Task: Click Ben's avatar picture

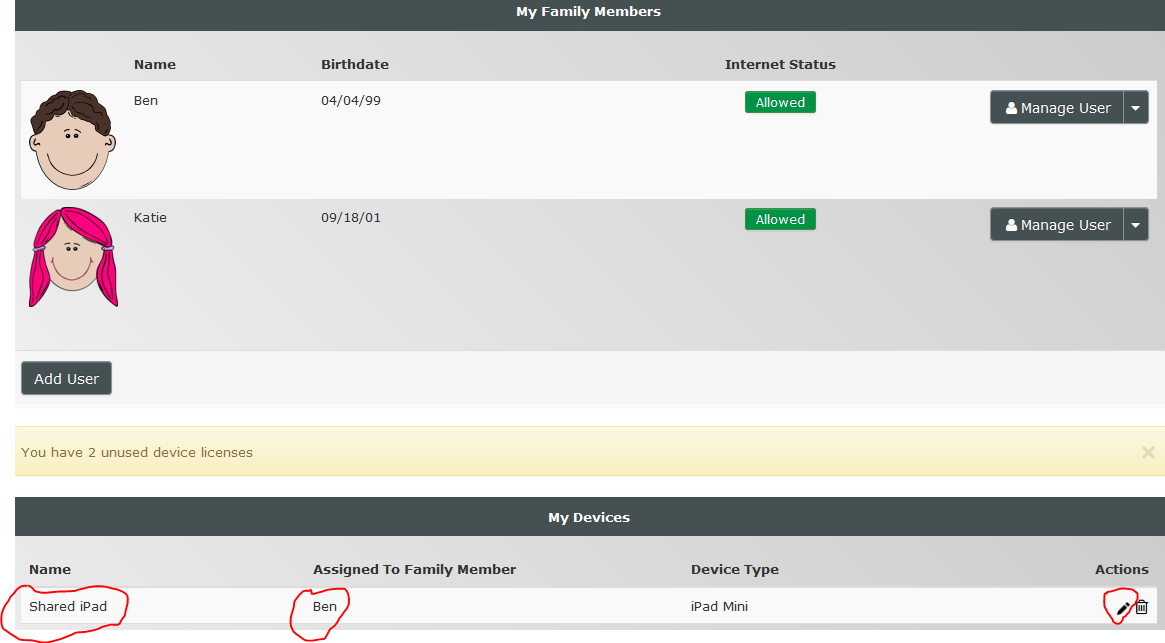Action: (71, 140)
